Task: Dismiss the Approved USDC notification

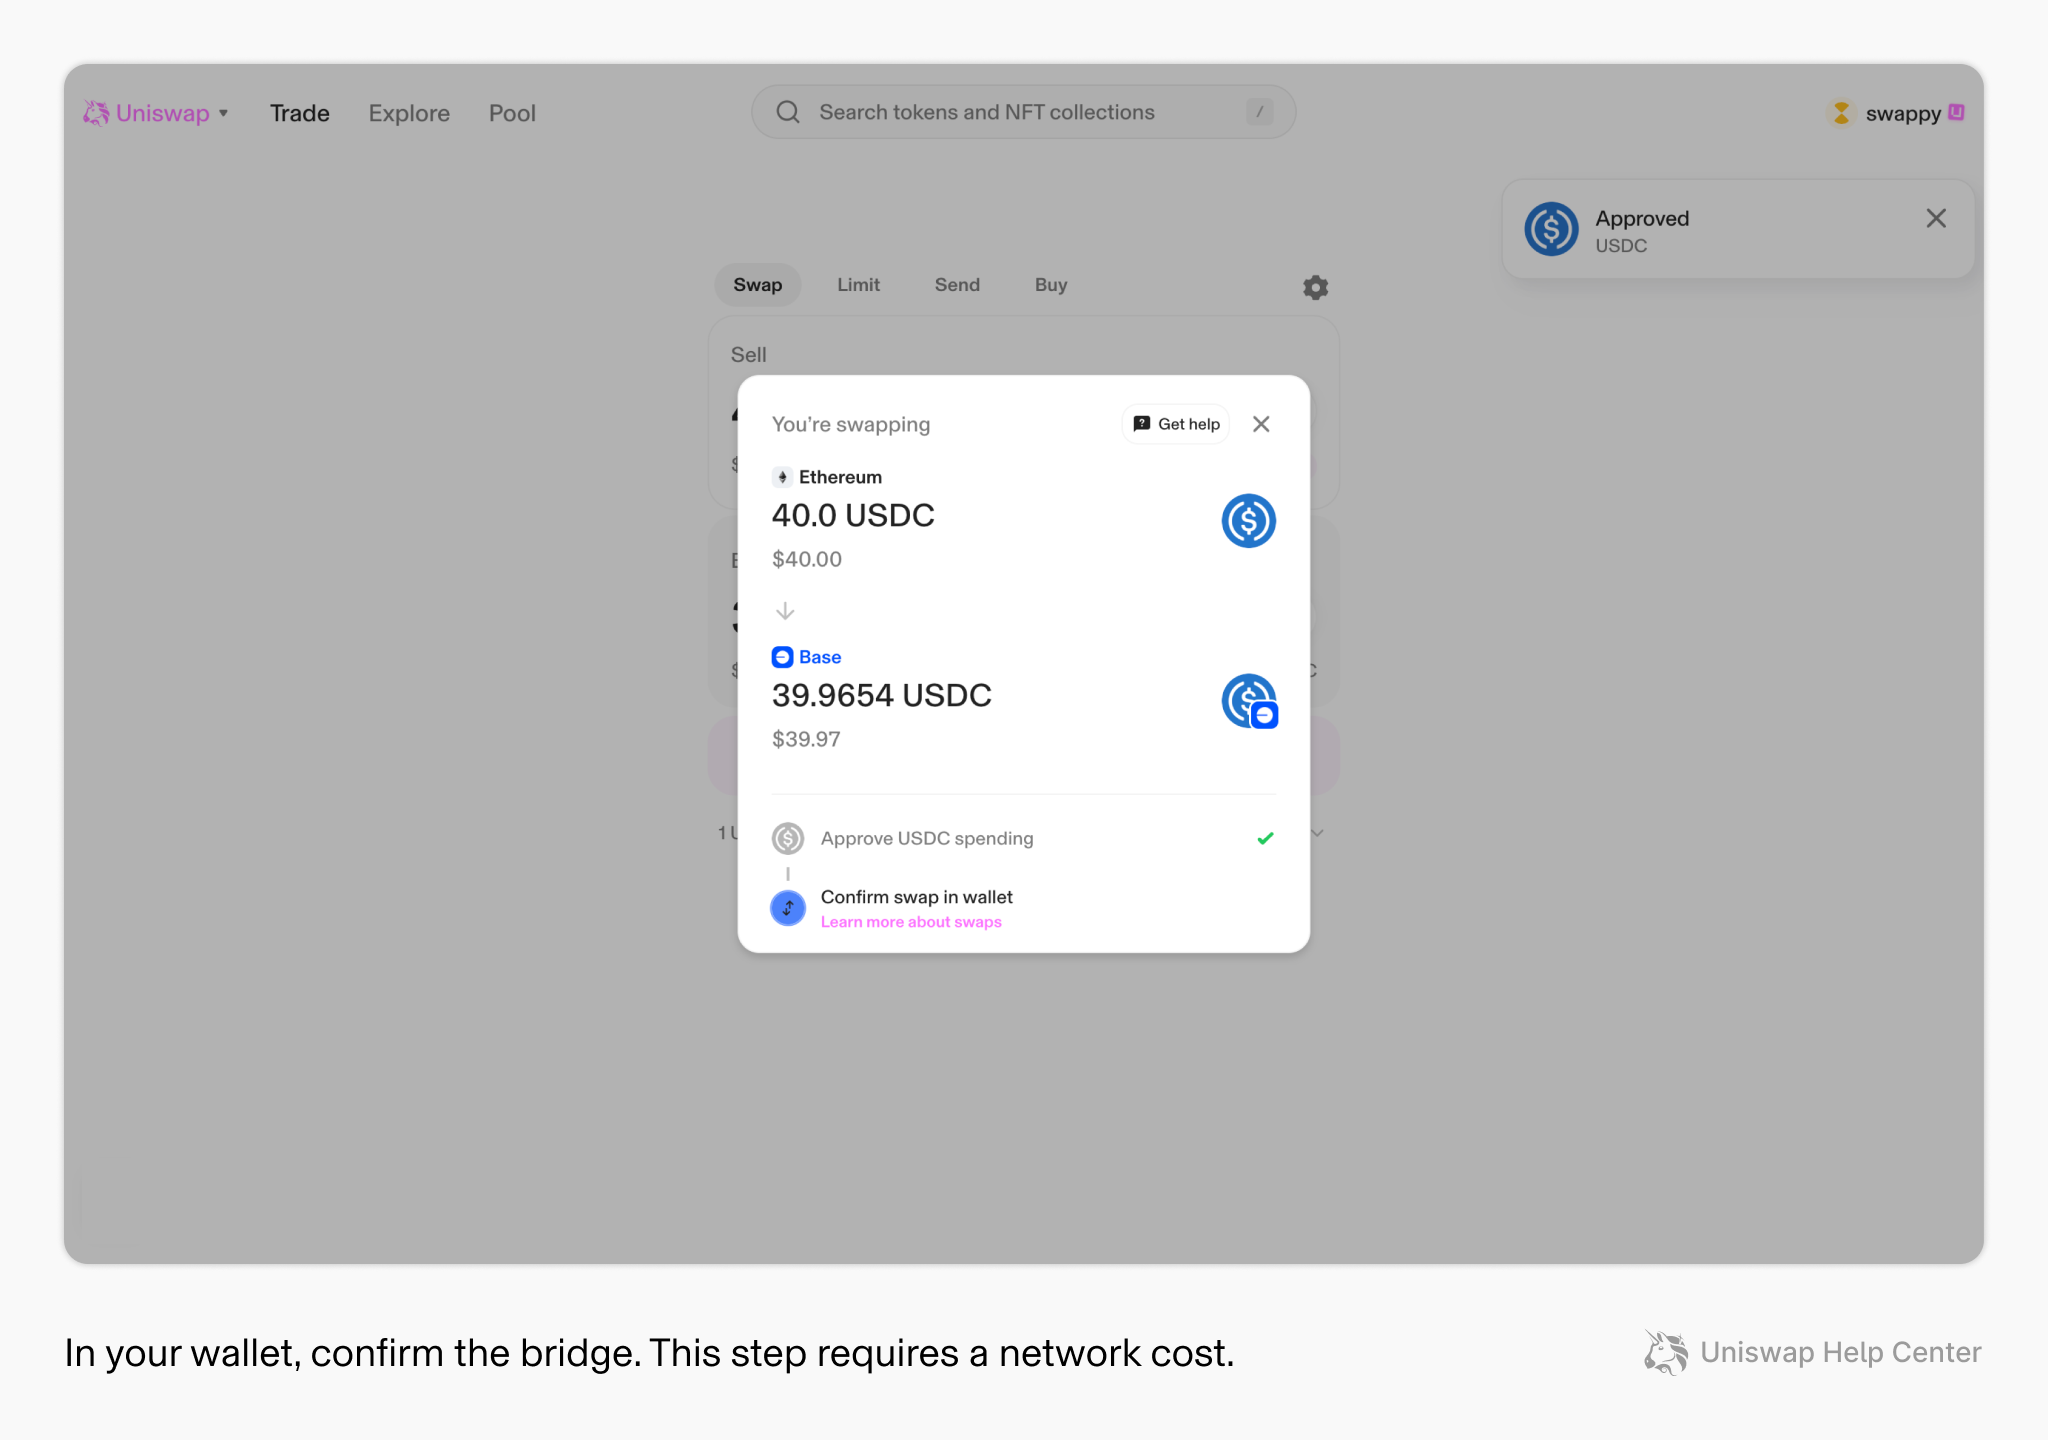Action: [1936, 218]
